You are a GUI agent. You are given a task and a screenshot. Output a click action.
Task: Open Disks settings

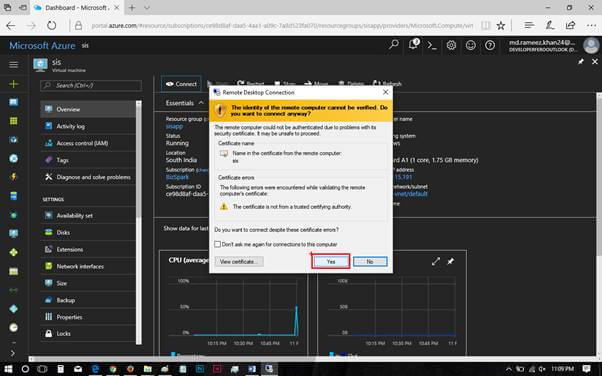coord(88,232)
